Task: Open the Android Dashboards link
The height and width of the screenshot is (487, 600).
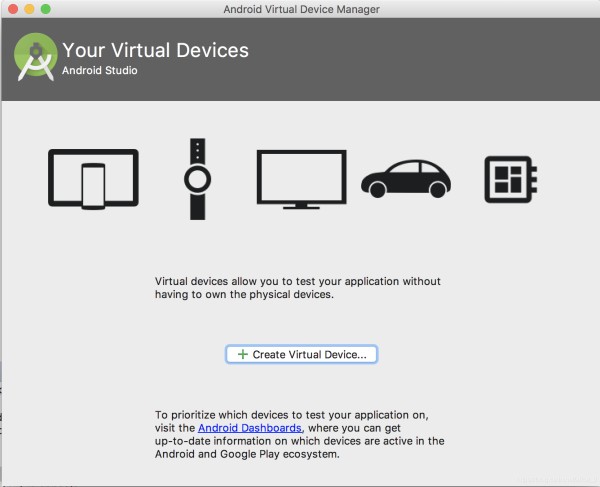Action: click(x=250, y=428)
